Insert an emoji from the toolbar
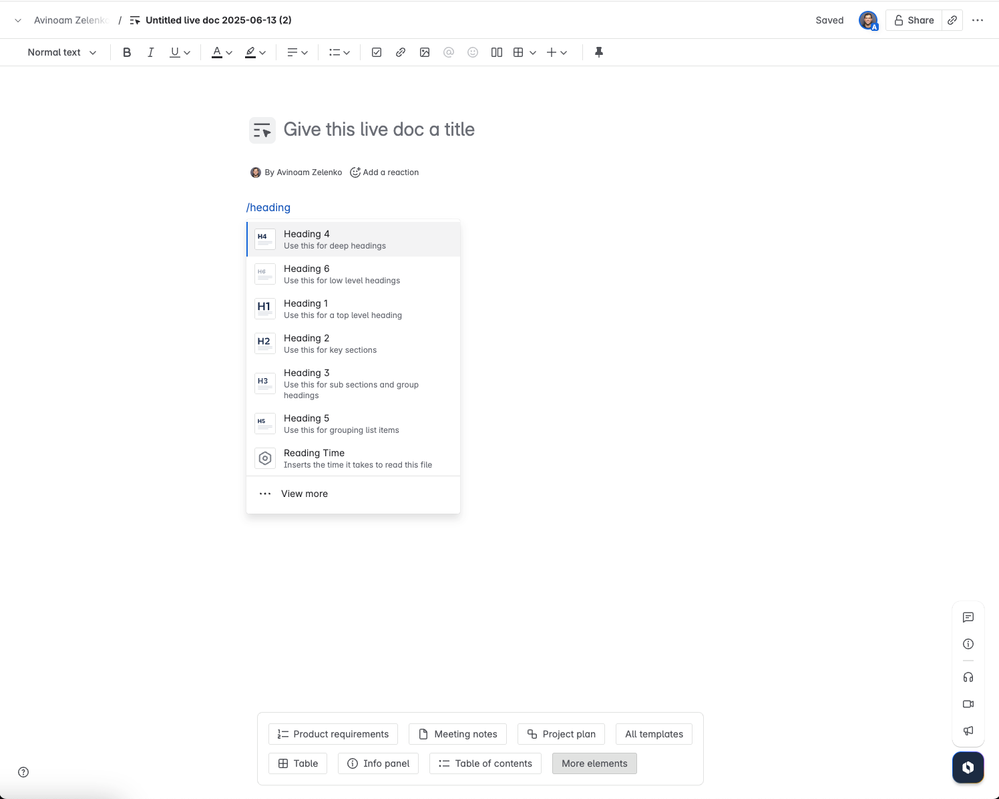Screen dimensions: 999x799 [x=471, y=52]
